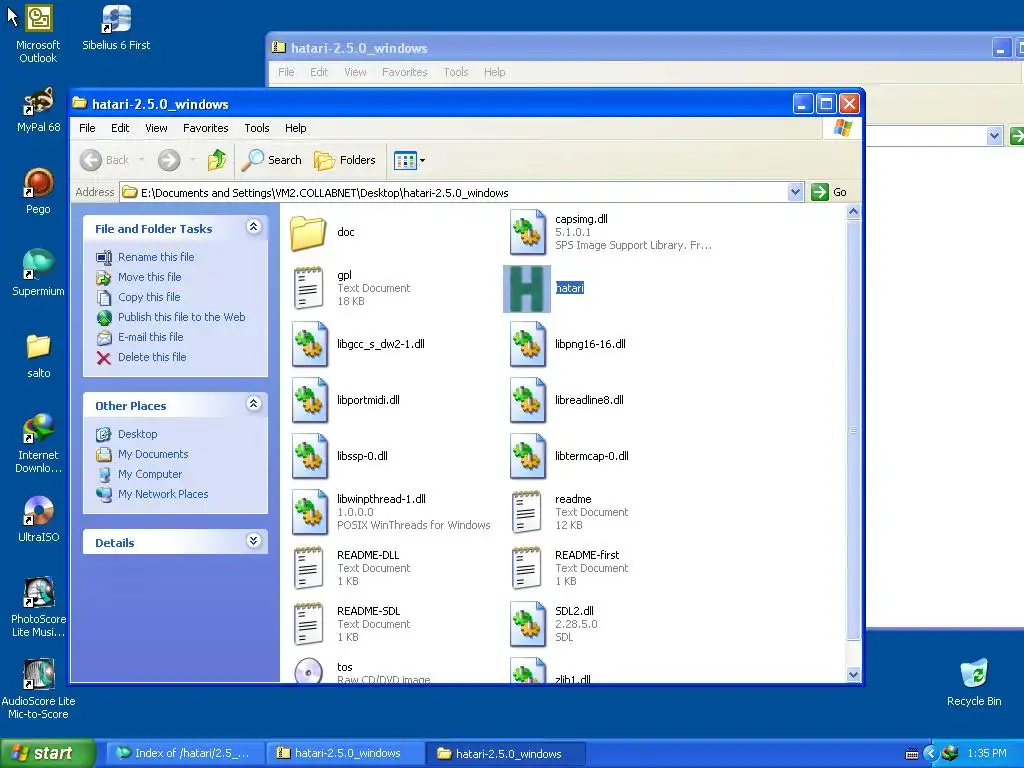Select the libtermcap-0.dll icon

[x=527, y=456]
